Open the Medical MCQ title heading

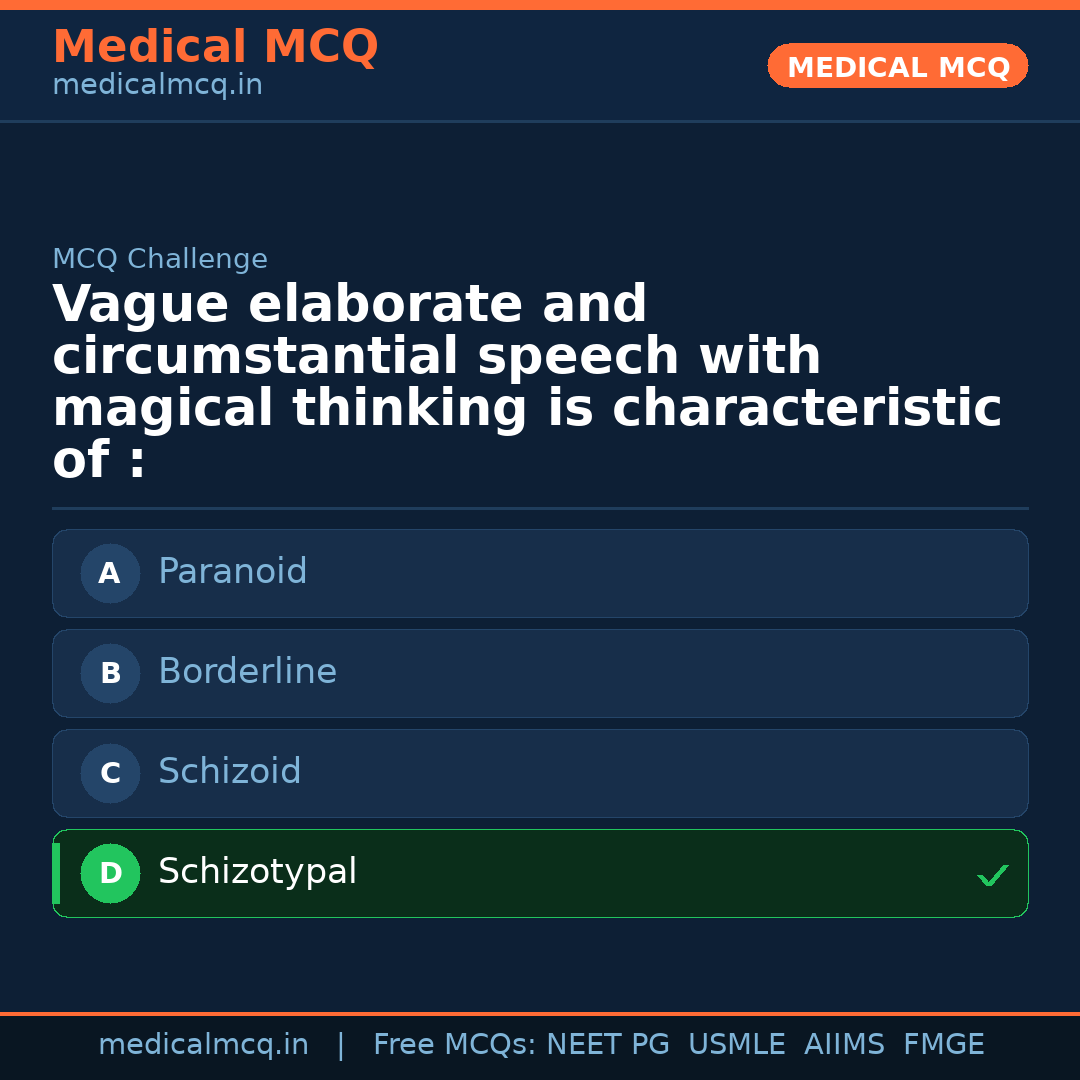click(x=215, y=47)
